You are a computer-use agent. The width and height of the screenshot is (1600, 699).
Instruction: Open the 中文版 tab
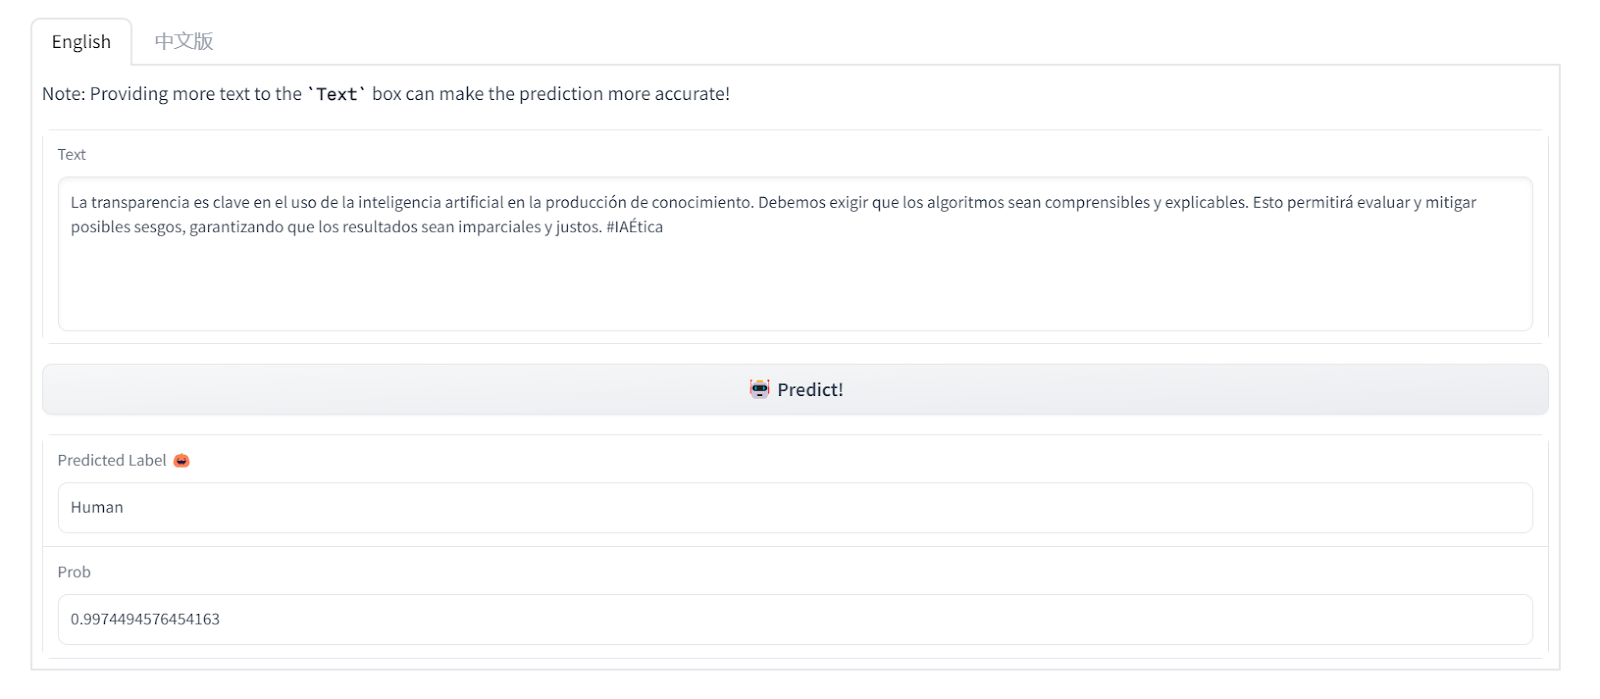[x=184, y=42]
